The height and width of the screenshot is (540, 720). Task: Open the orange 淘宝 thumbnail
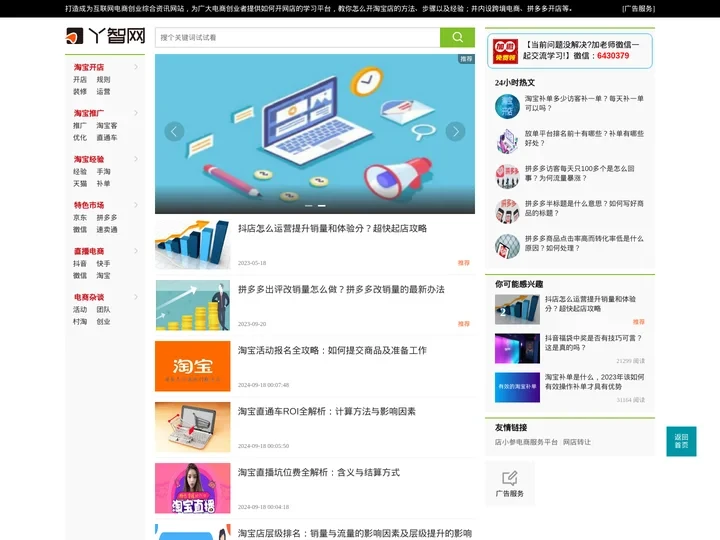pos(192,366)
